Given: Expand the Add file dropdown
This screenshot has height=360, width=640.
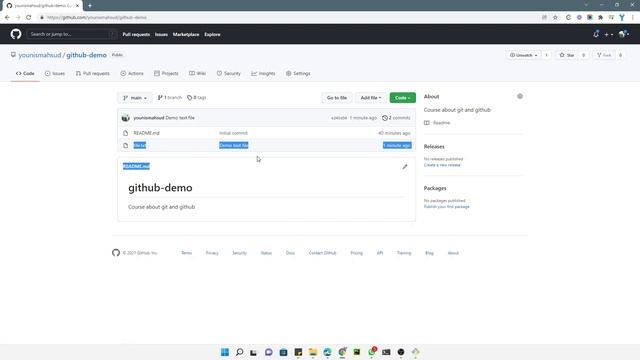Looking at the screenshot, I should [371, 98].
